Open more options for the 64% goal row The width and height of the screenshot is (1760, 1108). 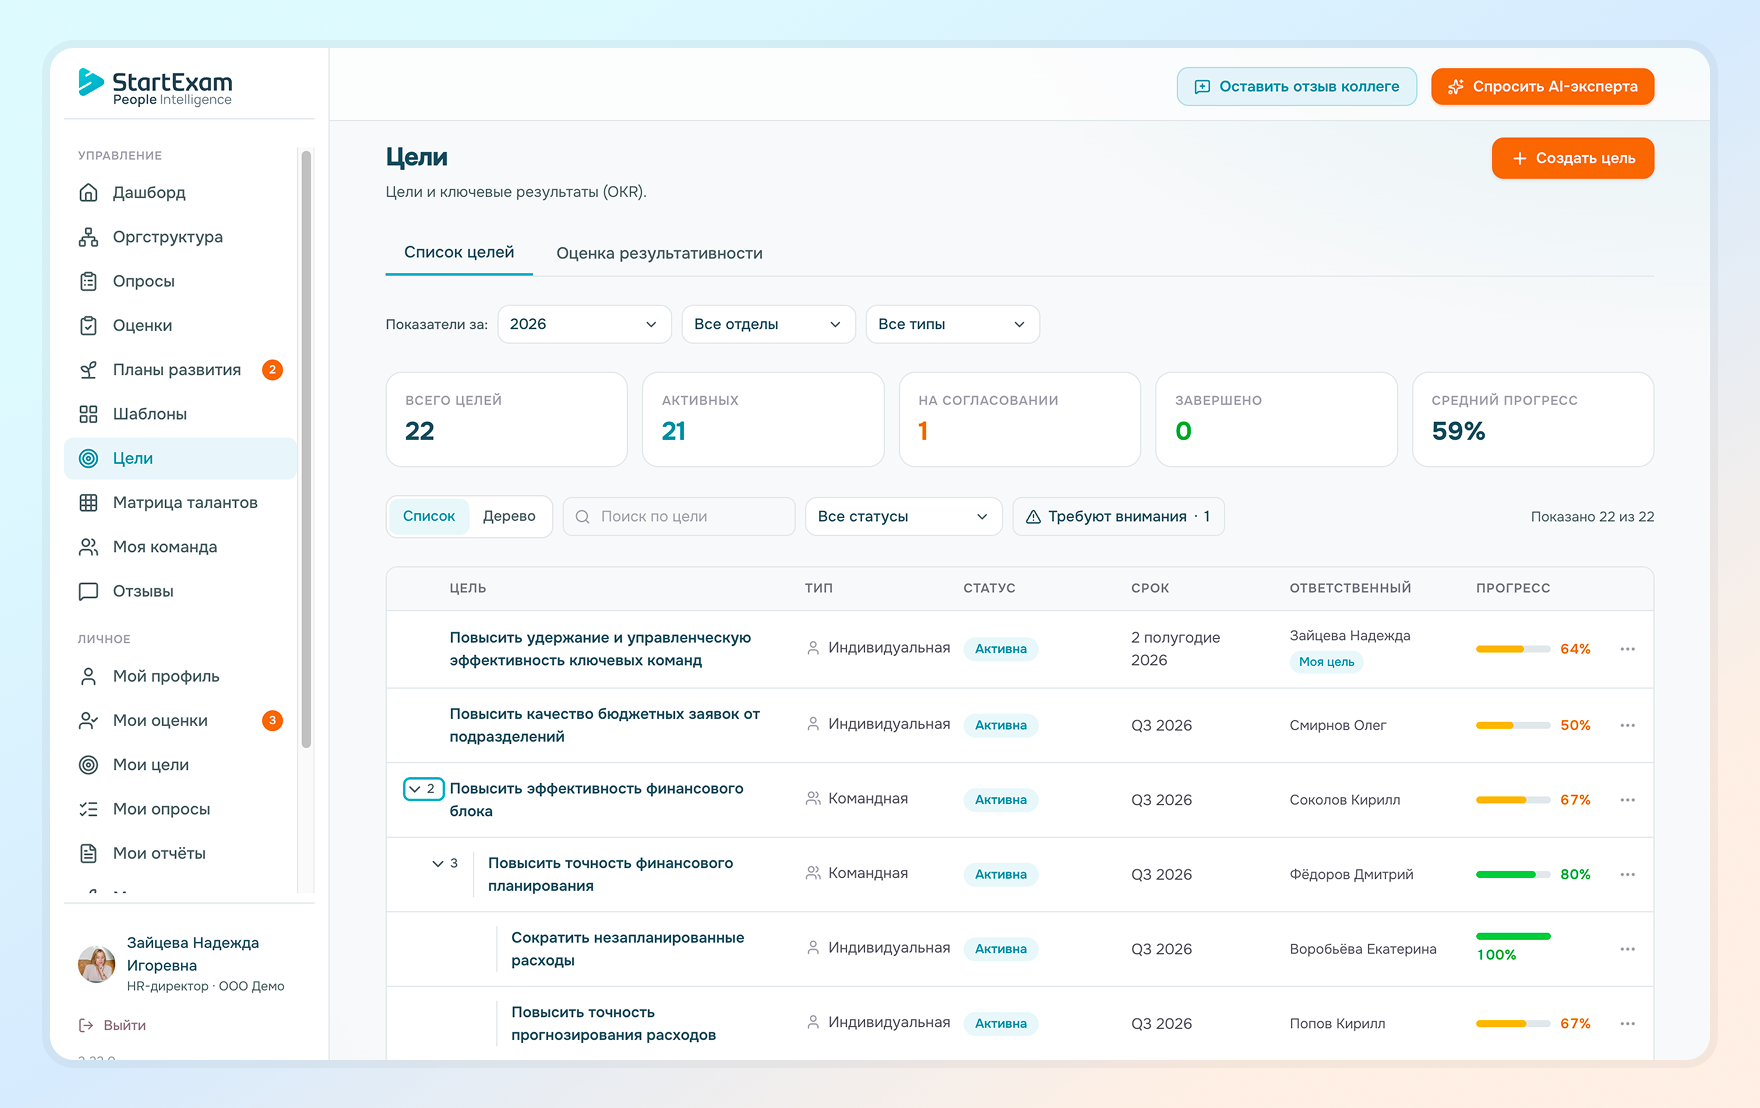pos(1628,649)
